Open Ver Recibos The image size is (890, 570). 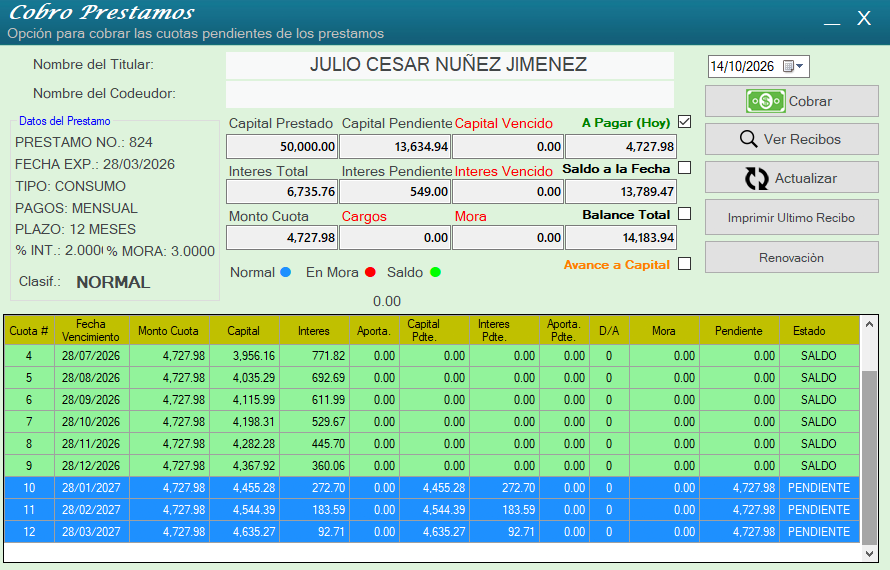click(792, 139)
